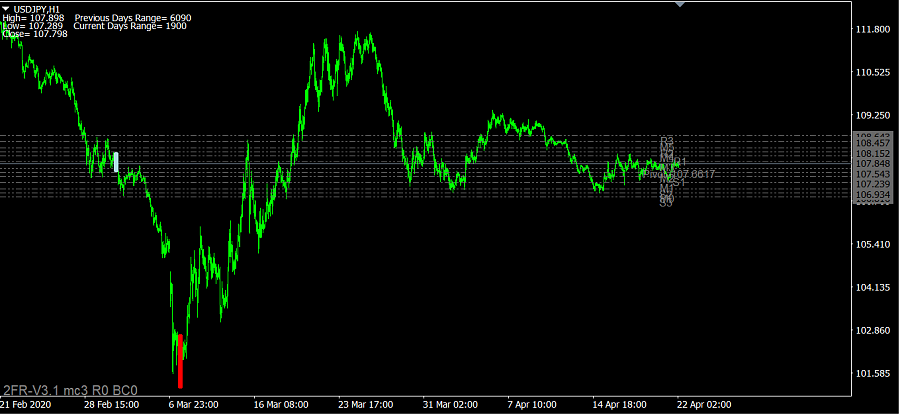900x415 pixels.
Task: Click the 111.800 price on the scale
Action: click(x=874, y=30)
